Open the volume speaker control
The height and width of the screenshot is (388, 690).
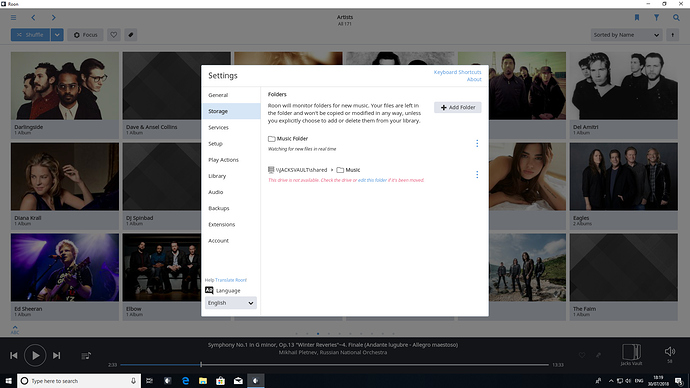(670, 351)
